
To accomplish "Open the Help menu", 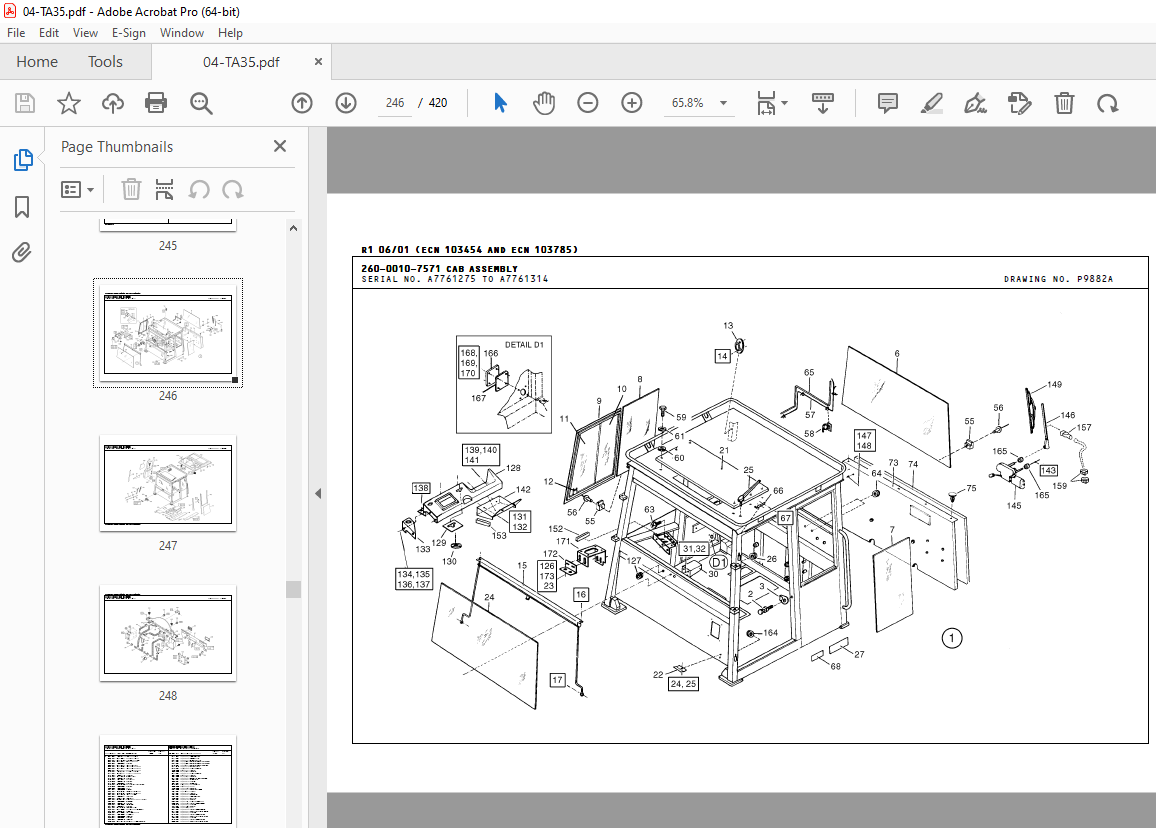I will (230, 32).
